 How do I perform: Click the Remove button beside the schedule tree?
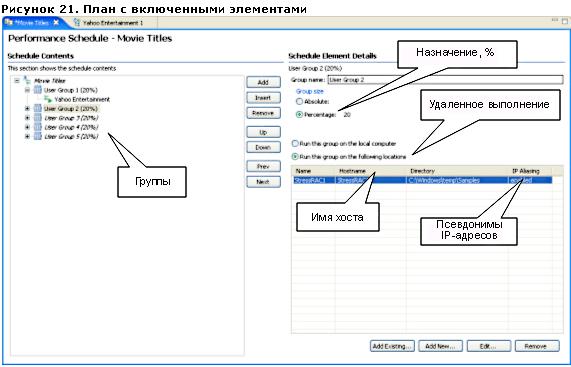[263, 113]
